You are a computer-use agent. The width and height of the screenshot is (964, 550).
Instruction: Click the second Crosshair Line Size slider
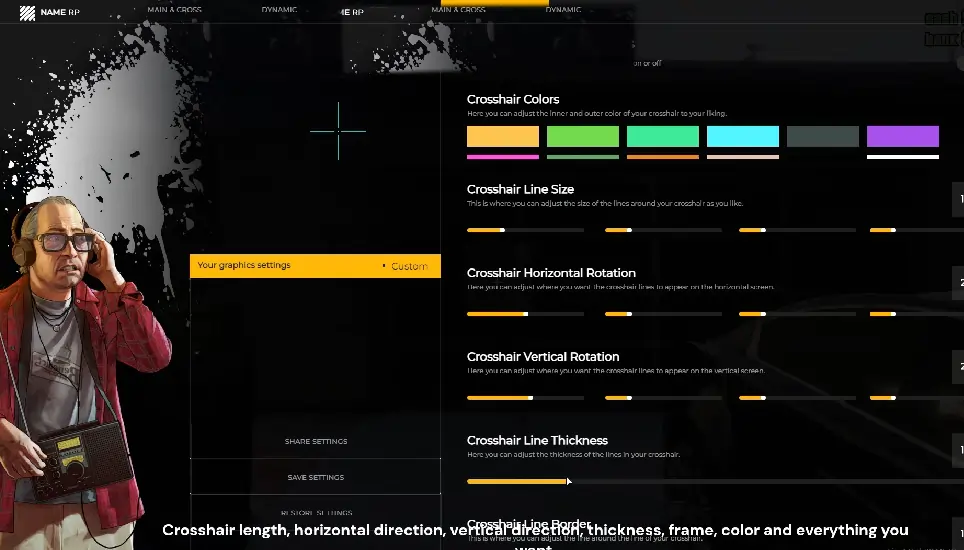[x=663, y=230]
